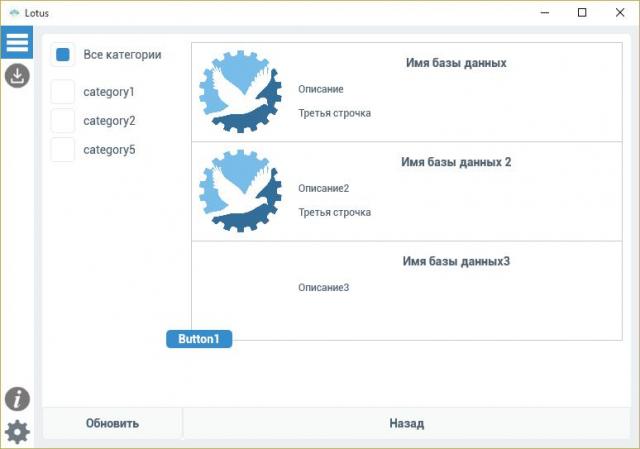The width and height of the screenshot is (640, 449).
Task: Check the category1 checkbox
Action: [62, 91]
